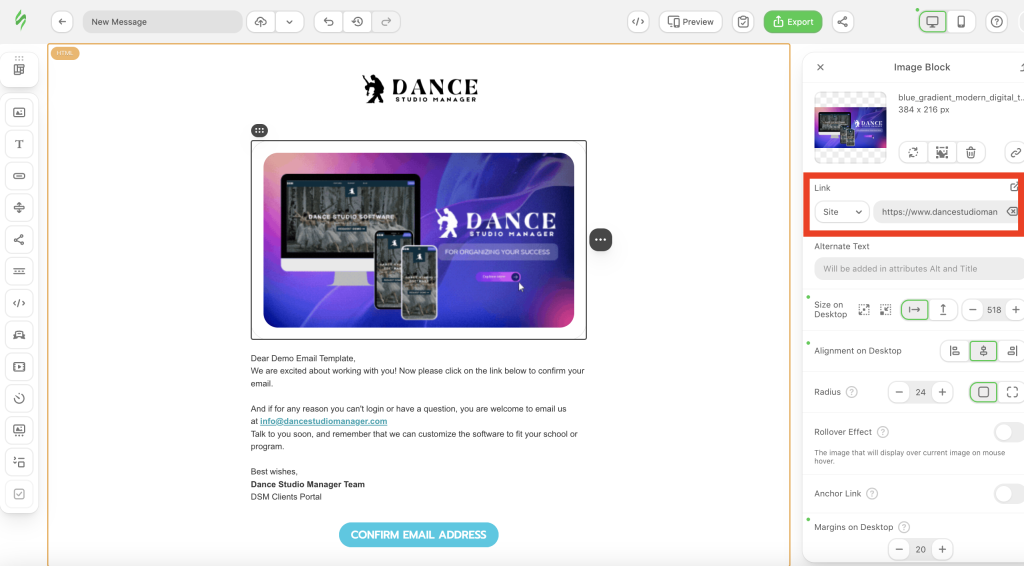Click the share icon in top bar
Image resolution: width=1024 pixels, height=566 pixels.
pyautogui.click(x=842, y=22)
